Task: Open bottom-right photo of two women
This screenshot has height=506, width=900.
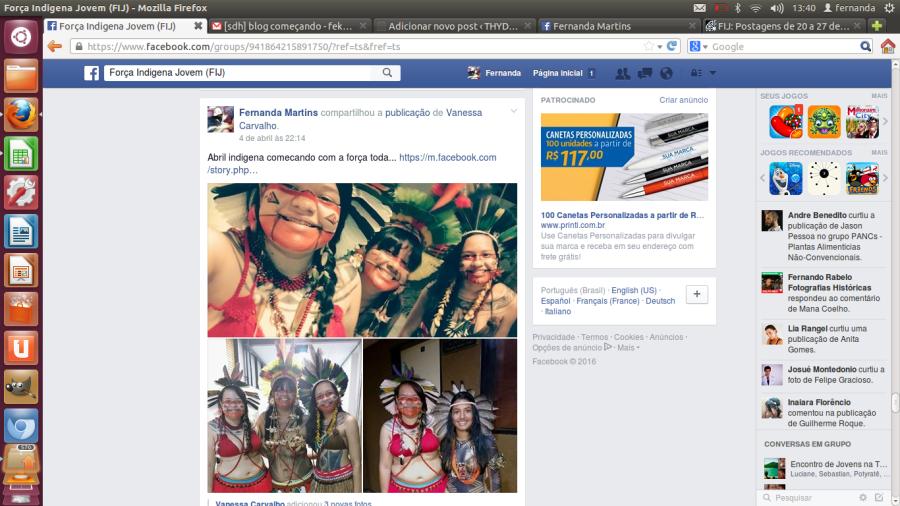Action: (440, 415)
